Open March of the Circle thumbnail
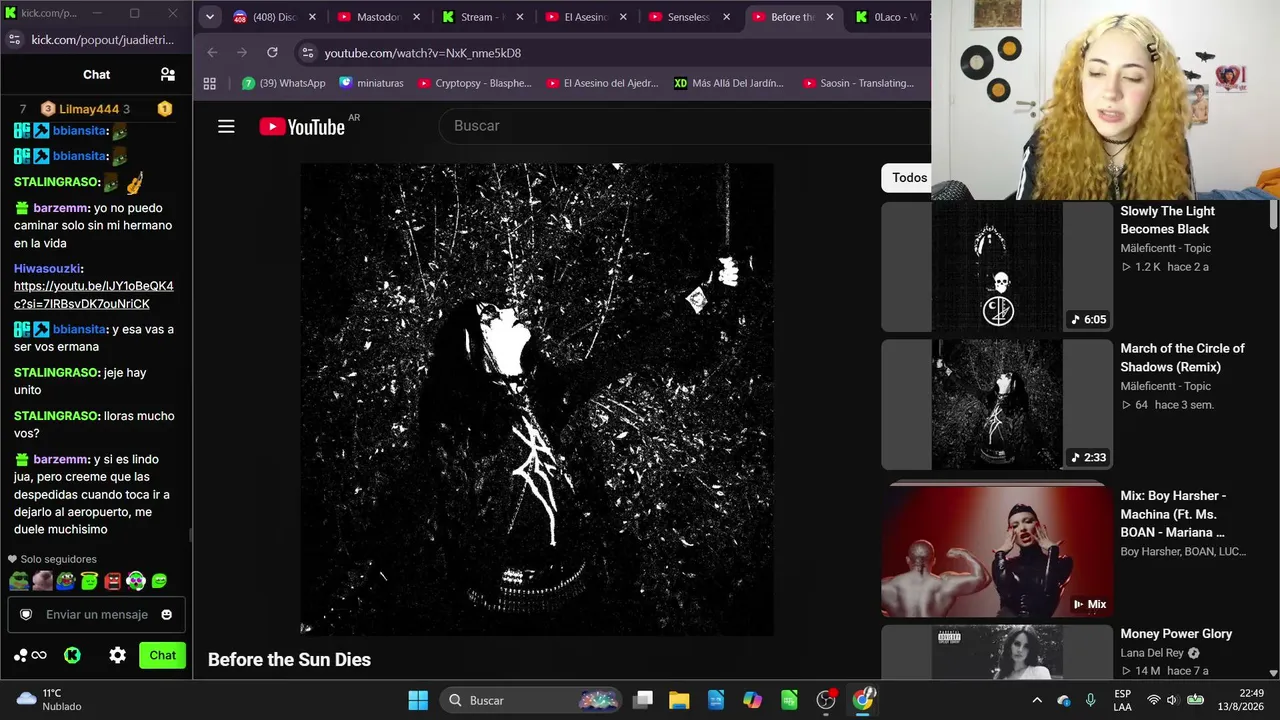1280x720 pixels. pyautogui.click(x=997, y=405)
